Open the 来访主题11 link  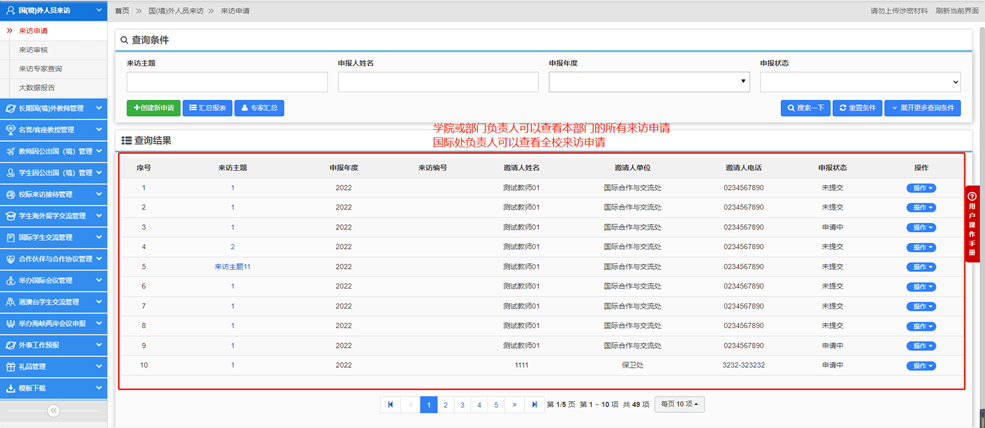pos(232,267)
